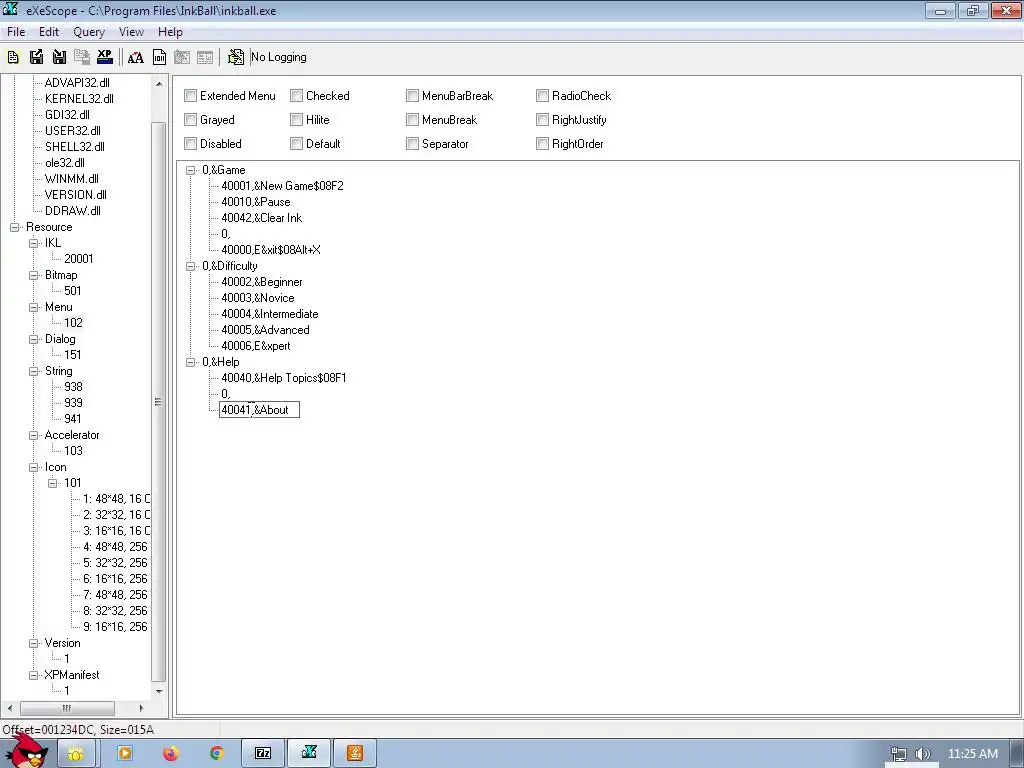Open Windows Explorer from the taskbar
Screen dimensions: 1024x768
(76, 754)
